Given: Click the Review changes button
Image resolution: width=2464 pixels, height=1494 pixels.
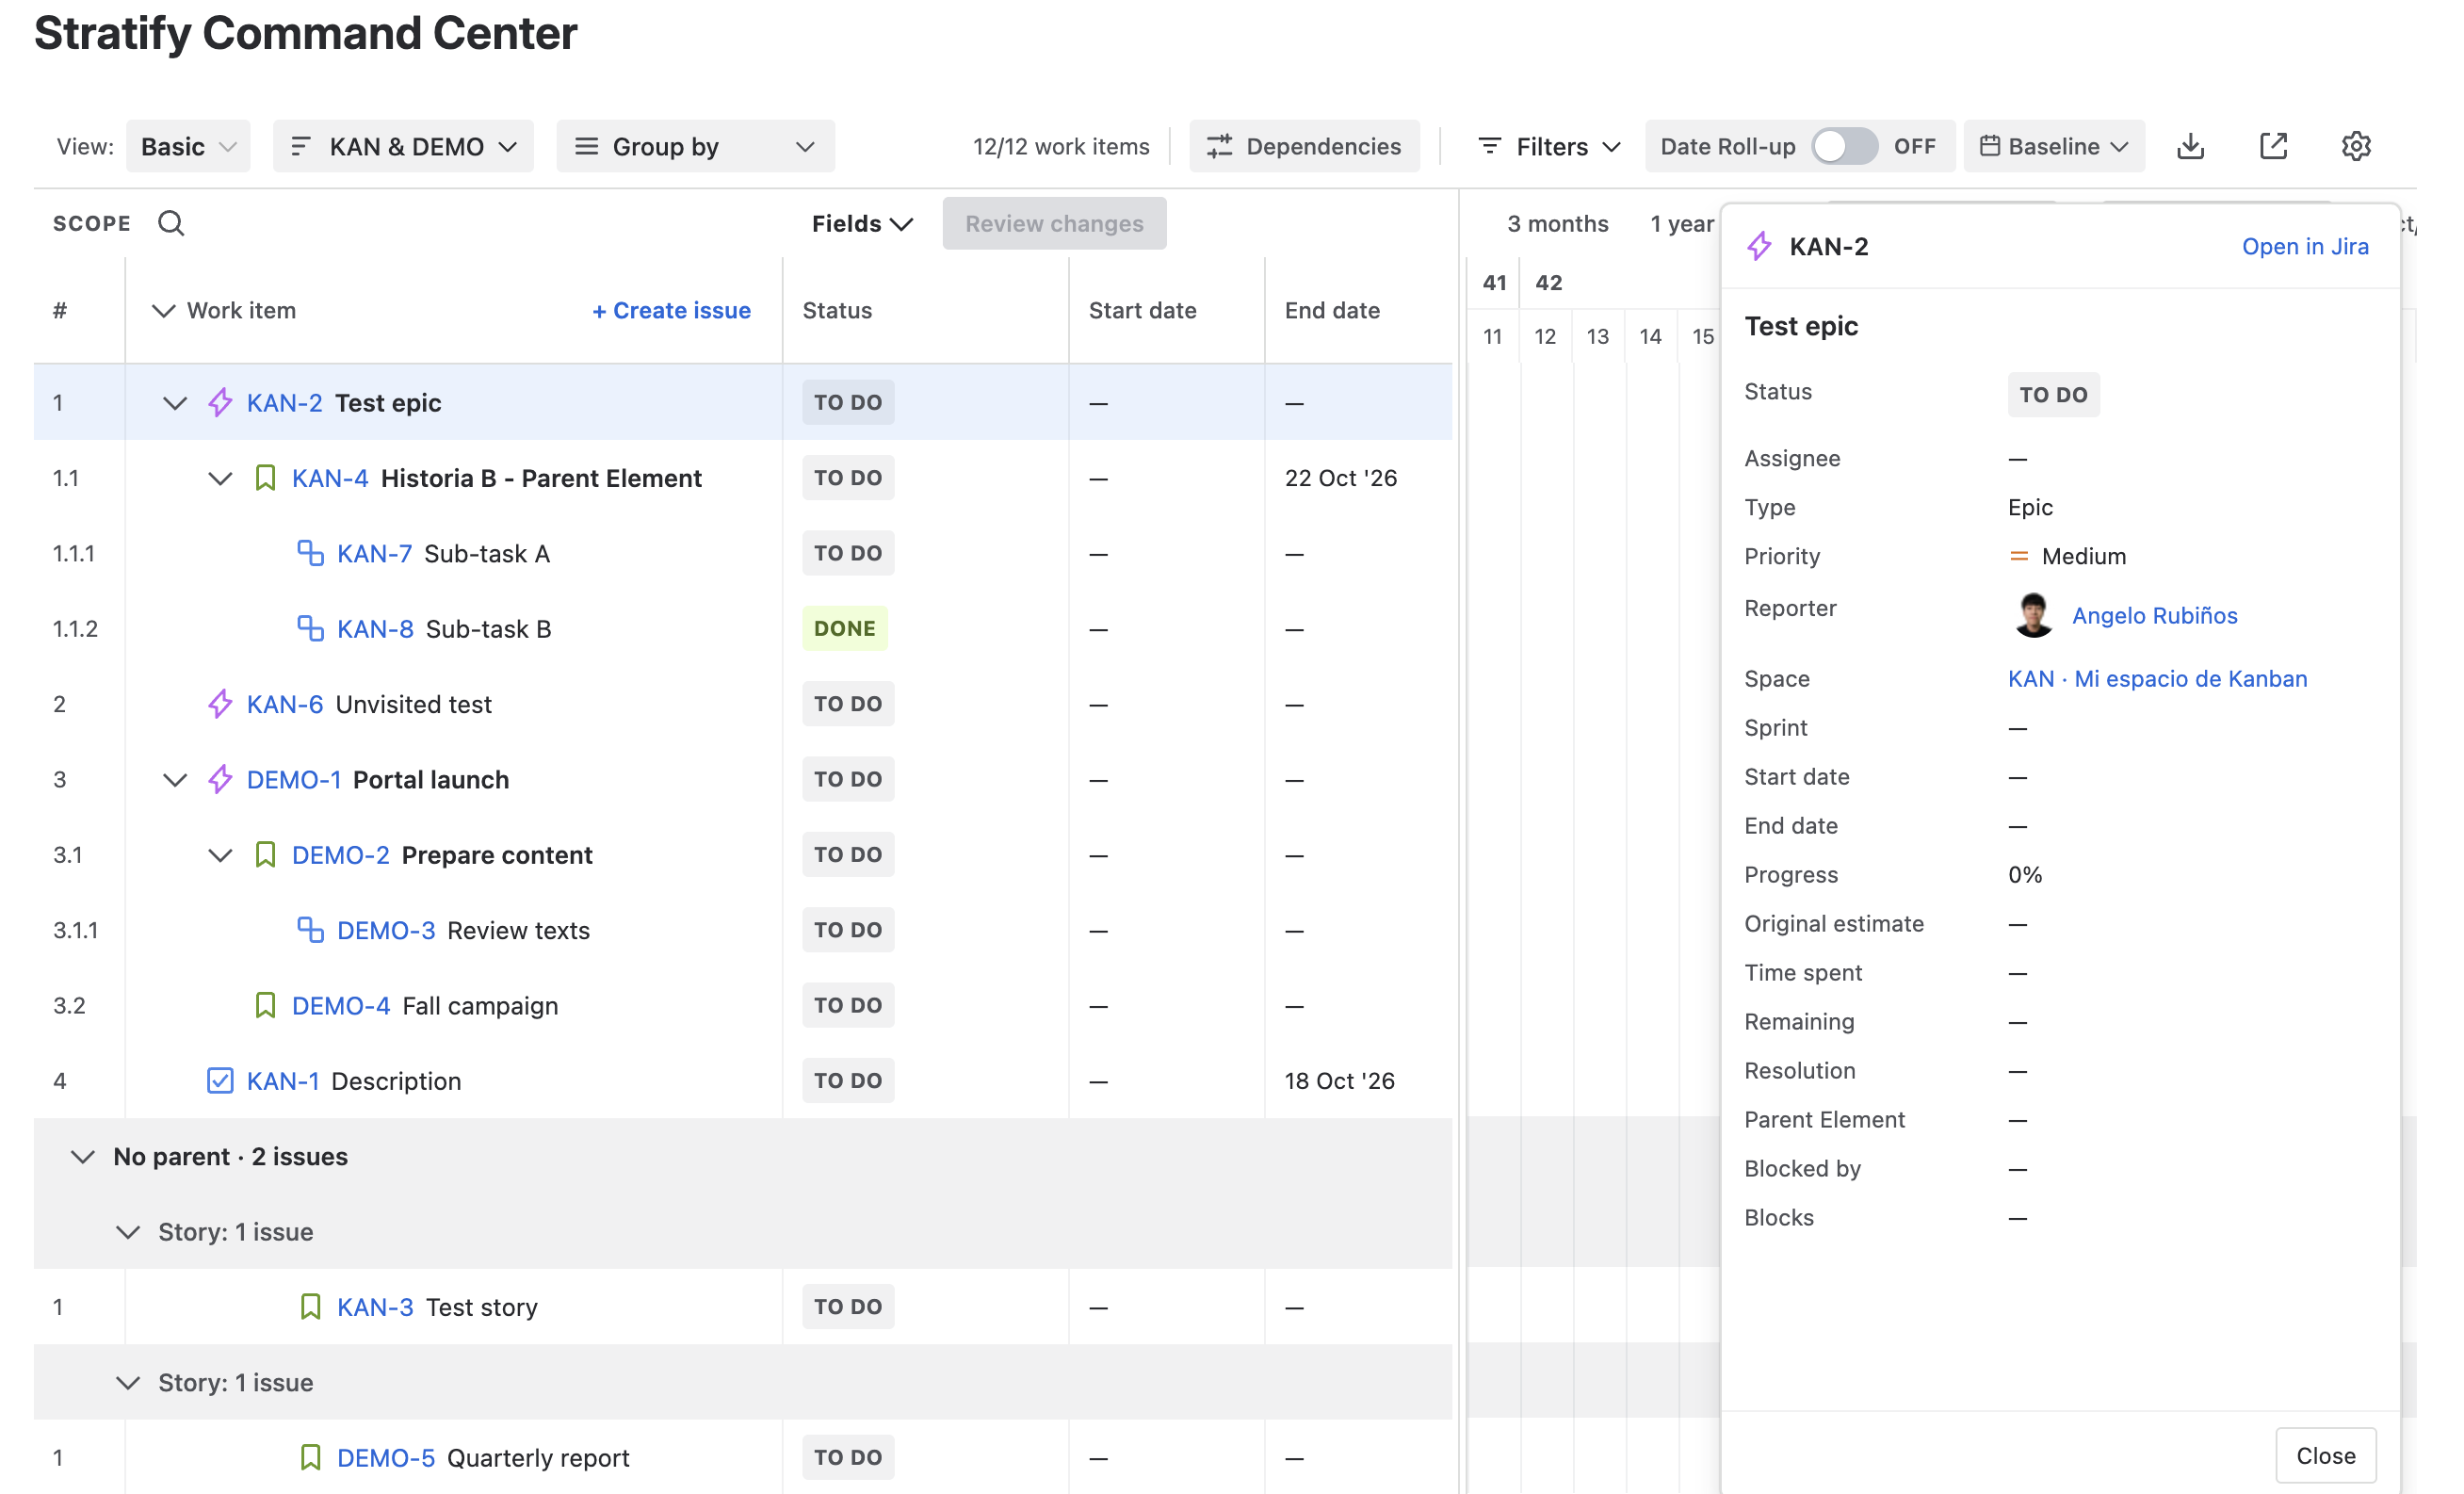Looking at the screenshot, I should [x=1054, y=223].
